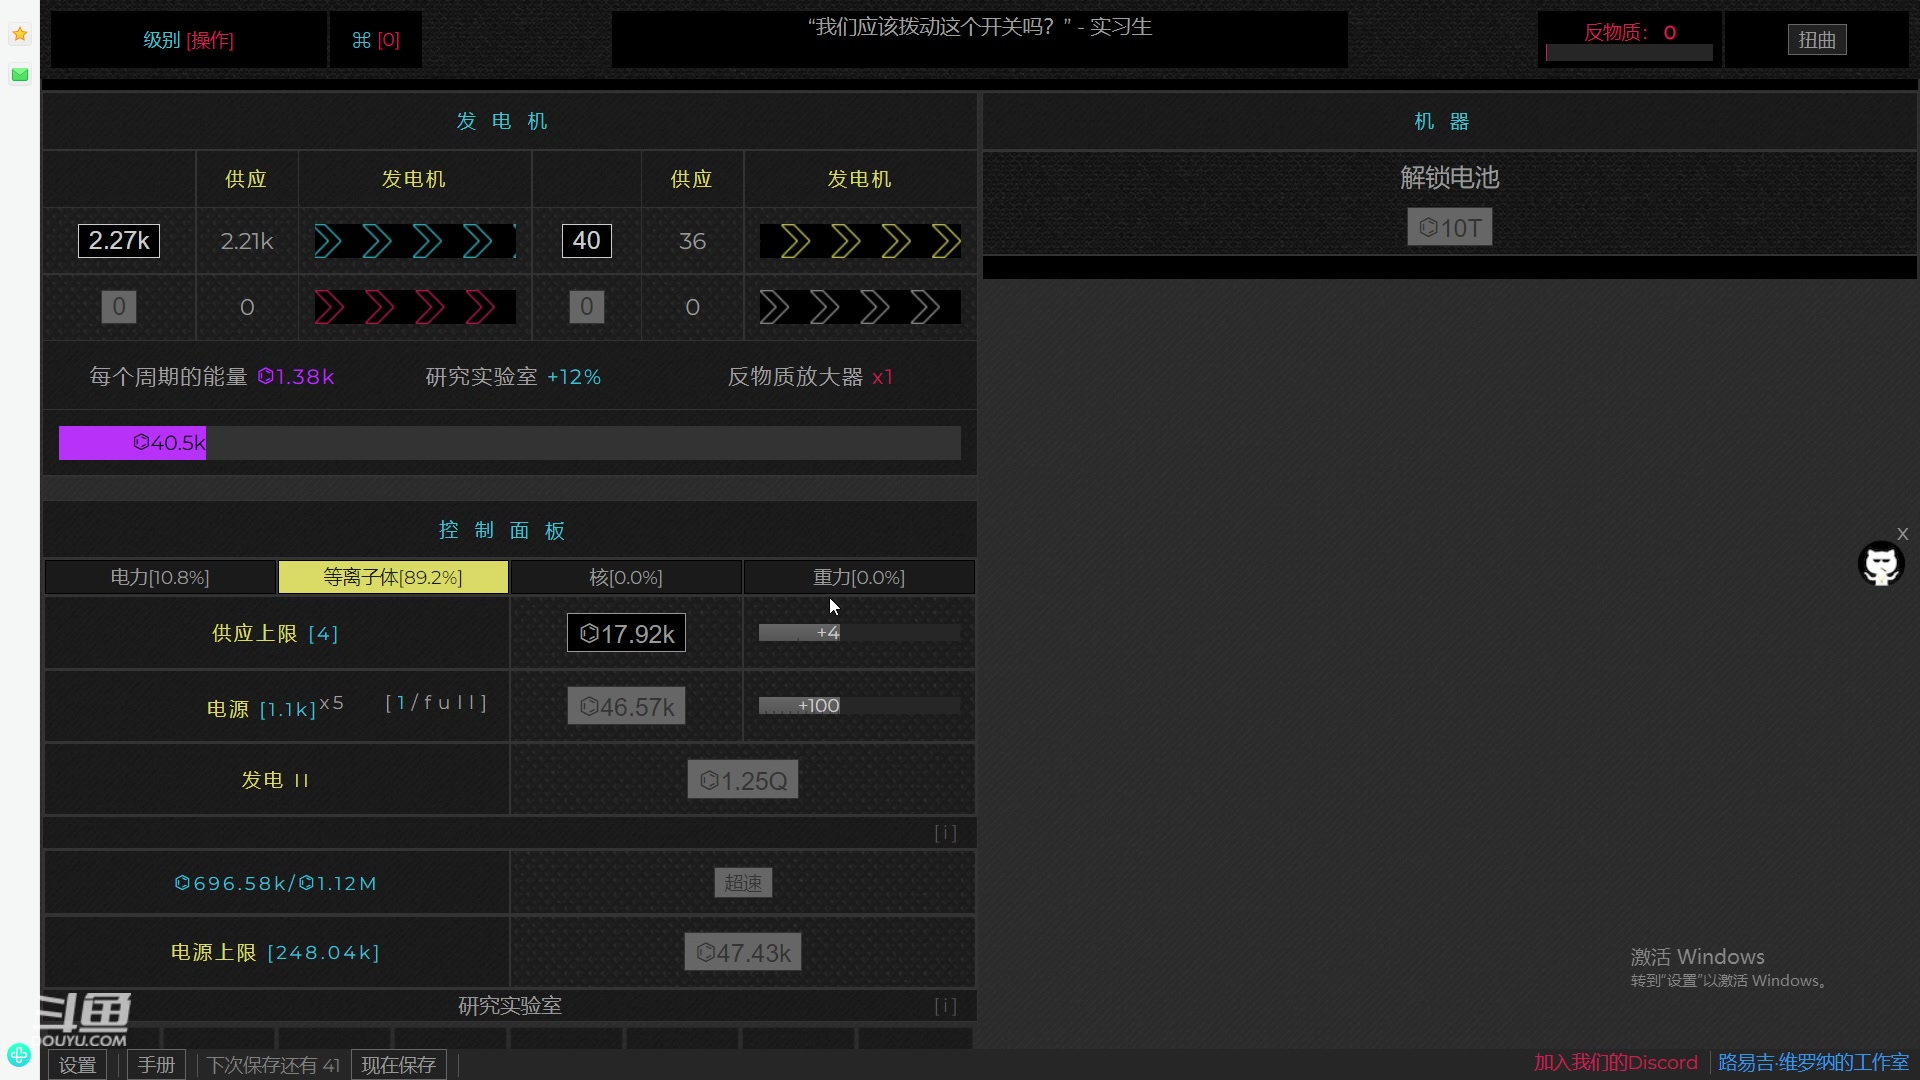Click the red arrows generator bar
Viewport: 1920px width, 1080px height.
[415, 307]
